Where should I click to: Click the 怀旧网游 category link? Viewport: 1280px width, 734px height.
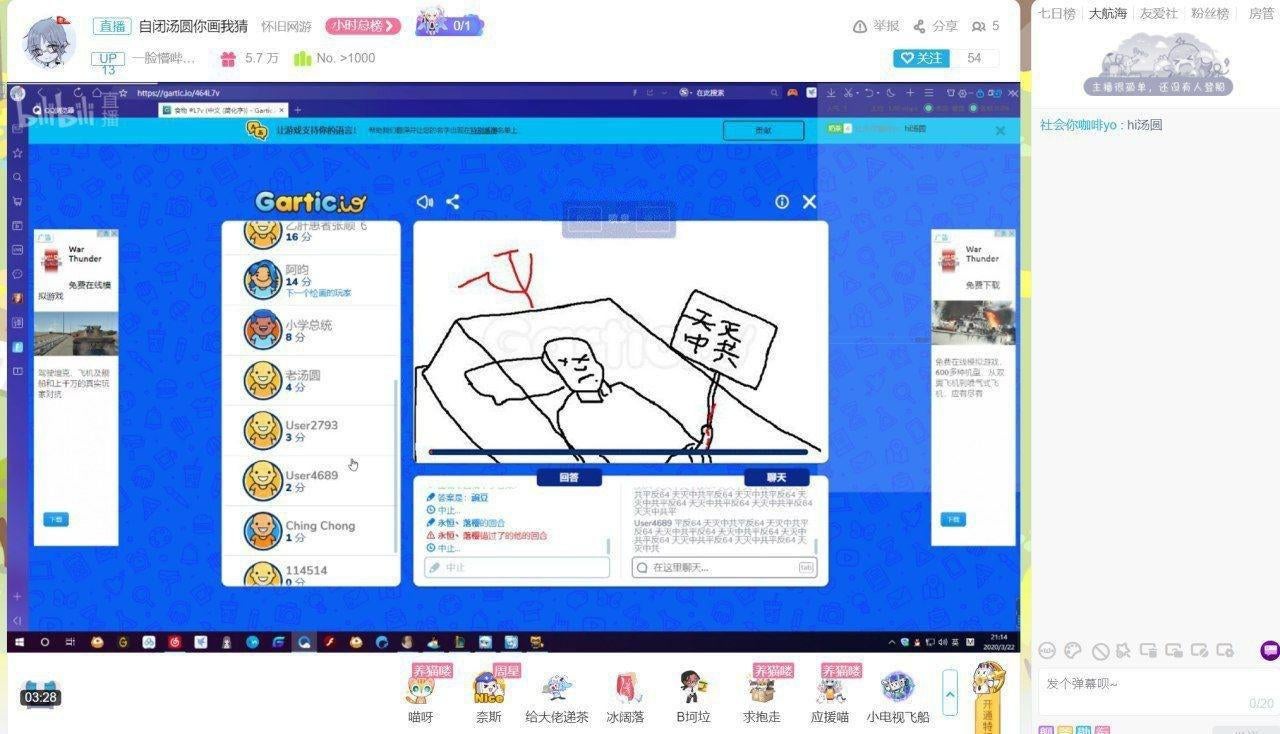(286, 26)
